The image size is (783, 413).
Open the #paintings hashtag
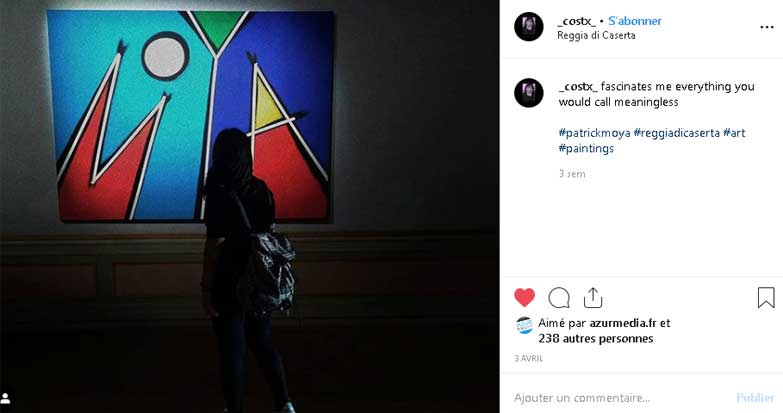(586, 148)
